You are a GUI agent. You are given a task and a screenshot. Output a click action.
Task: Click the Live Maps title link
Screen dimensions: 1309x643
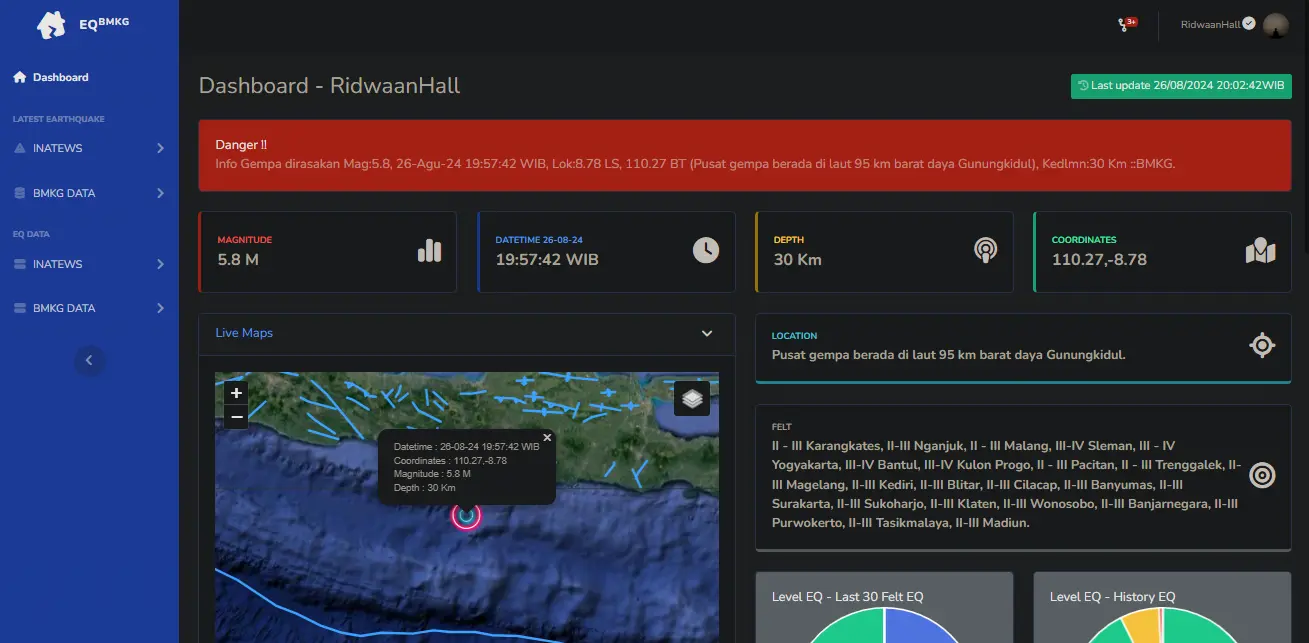[x=244, y=333]
